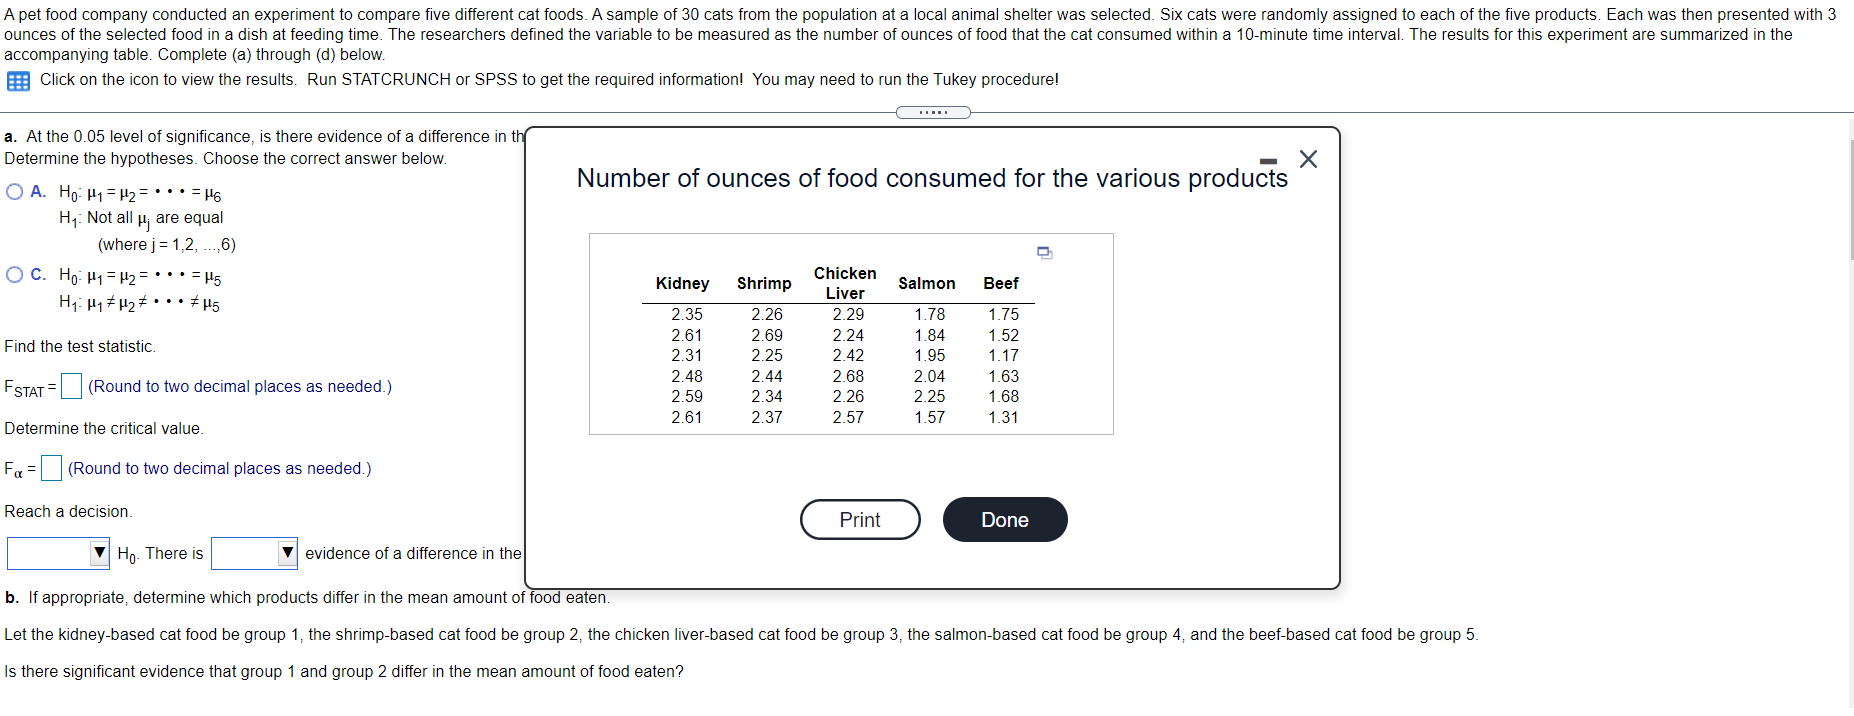Viewport: 1854px width, 716px height.
Task: Select hypothesis option C radio button
Action: (14, 275)
